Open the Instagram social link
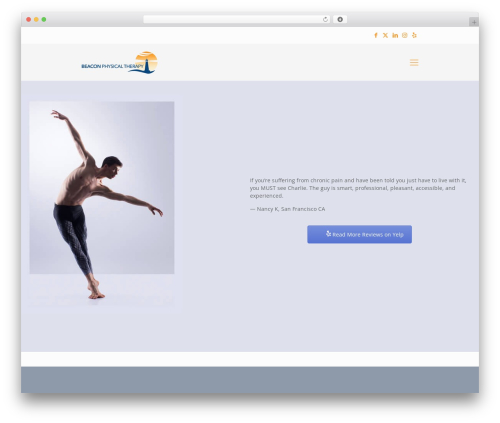This screenshot has height=423, width=500. [405, 35]
